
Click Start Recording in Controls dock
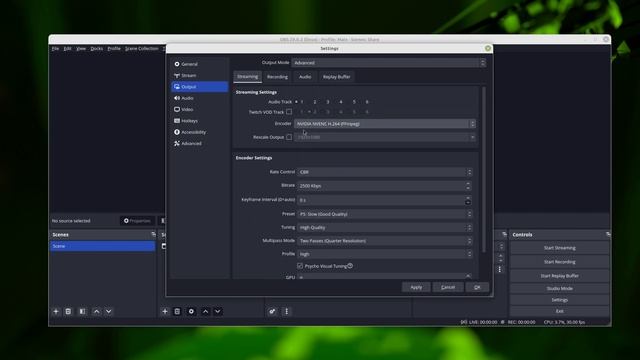tap(560, 262)
